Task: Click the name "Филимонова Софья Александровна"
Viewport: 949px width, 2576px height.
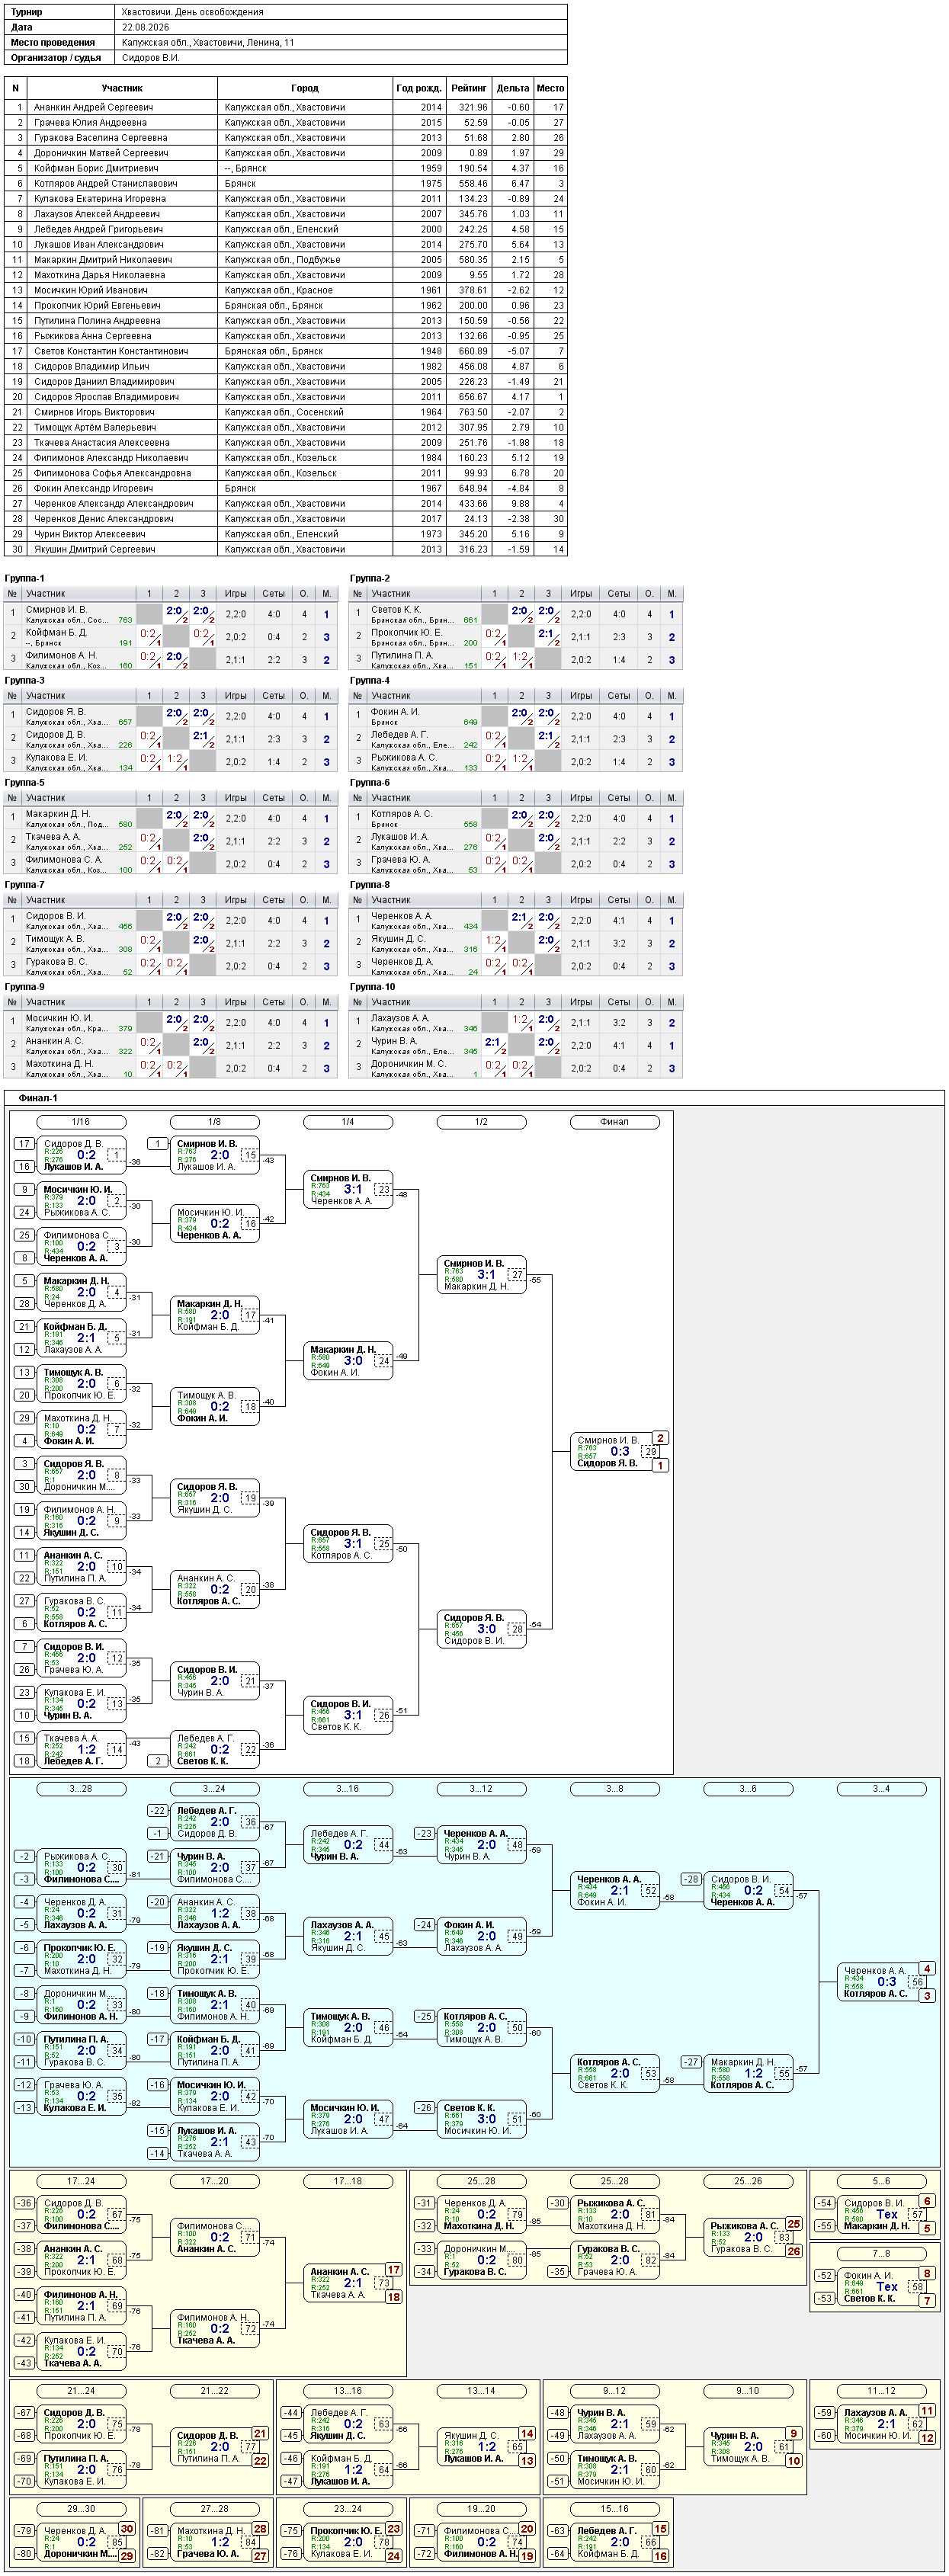Action: tap(113, 473)
